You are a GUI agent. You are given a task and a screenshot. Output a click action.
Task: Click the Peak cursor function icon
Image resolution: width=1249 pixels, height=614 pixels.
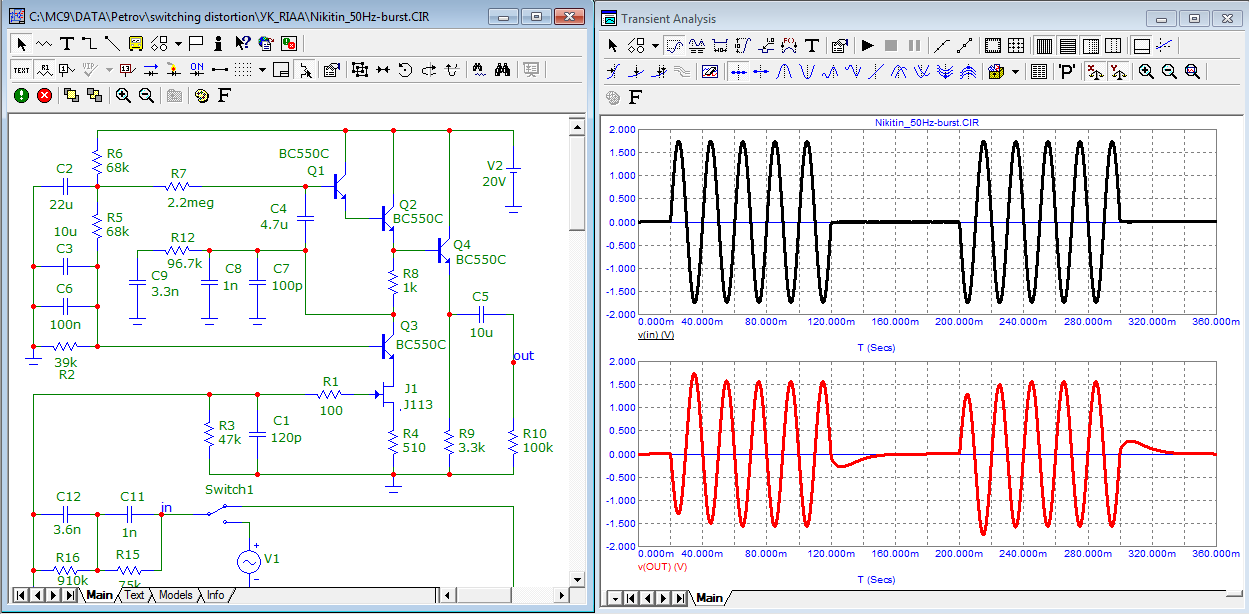pyautogui.click(x=786, y=72)
